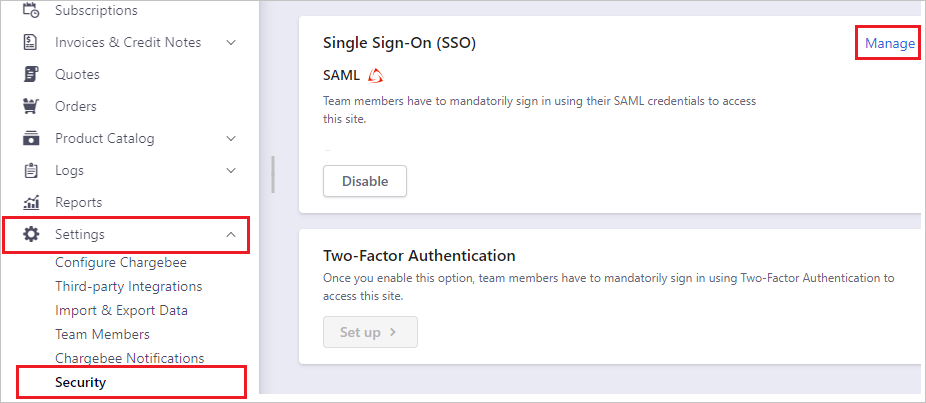This screenshot has height=403, width=926.
Task: Collapse the Settings menu chevron
Action: click(x=231, y=235)
